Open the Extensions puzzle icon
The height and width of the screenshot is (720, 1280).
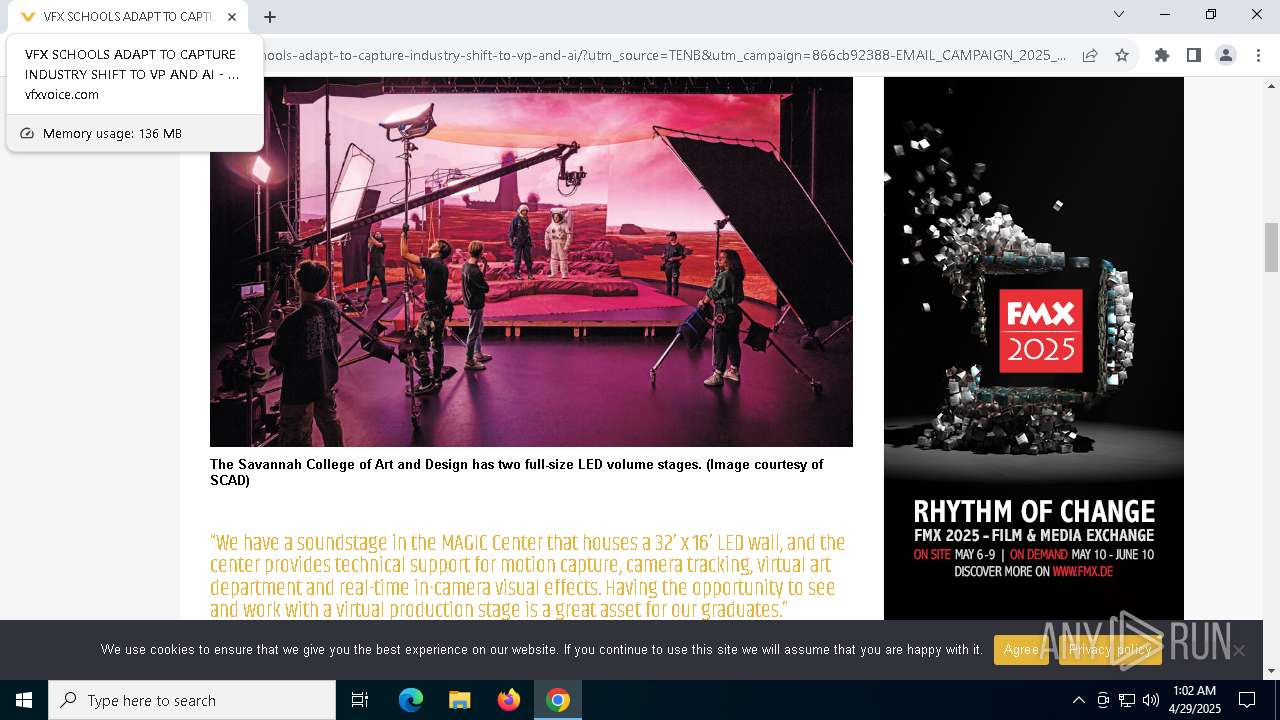[x=1162, y=55]
